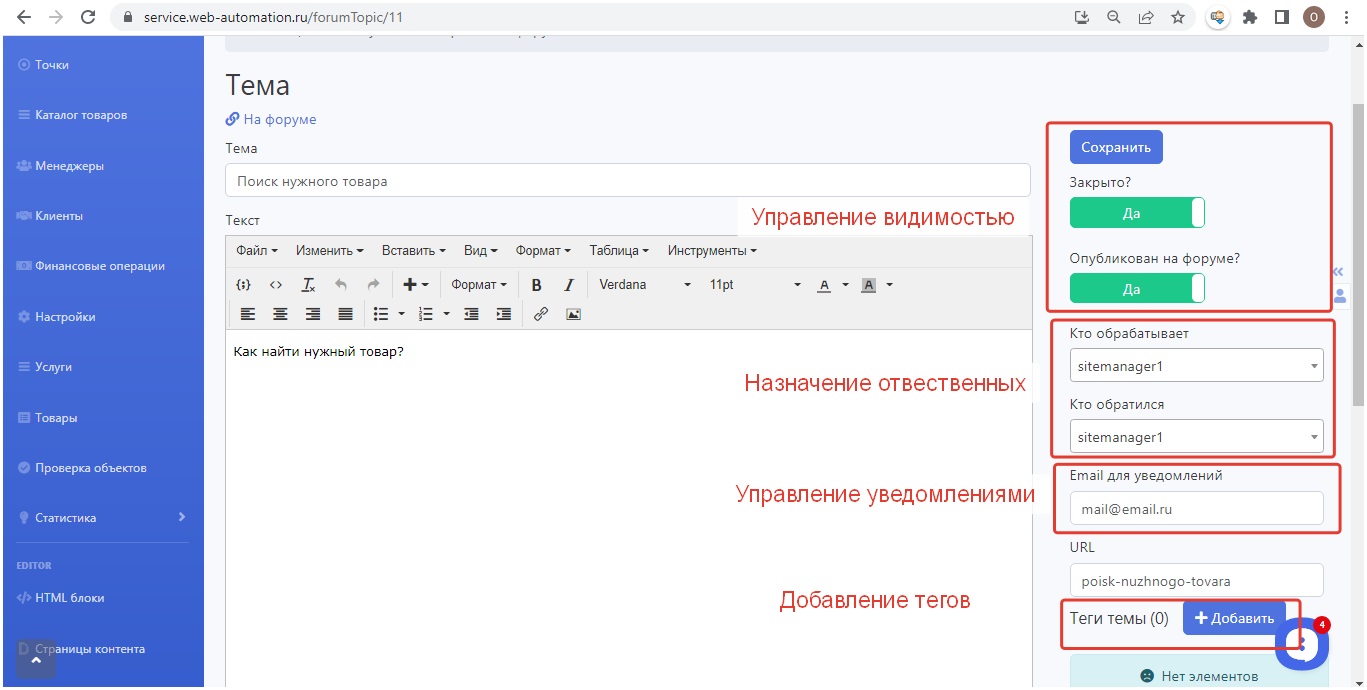The image size is (1367, 690).
Task: Increase indent of the paragraph
Action: [504, 314]
